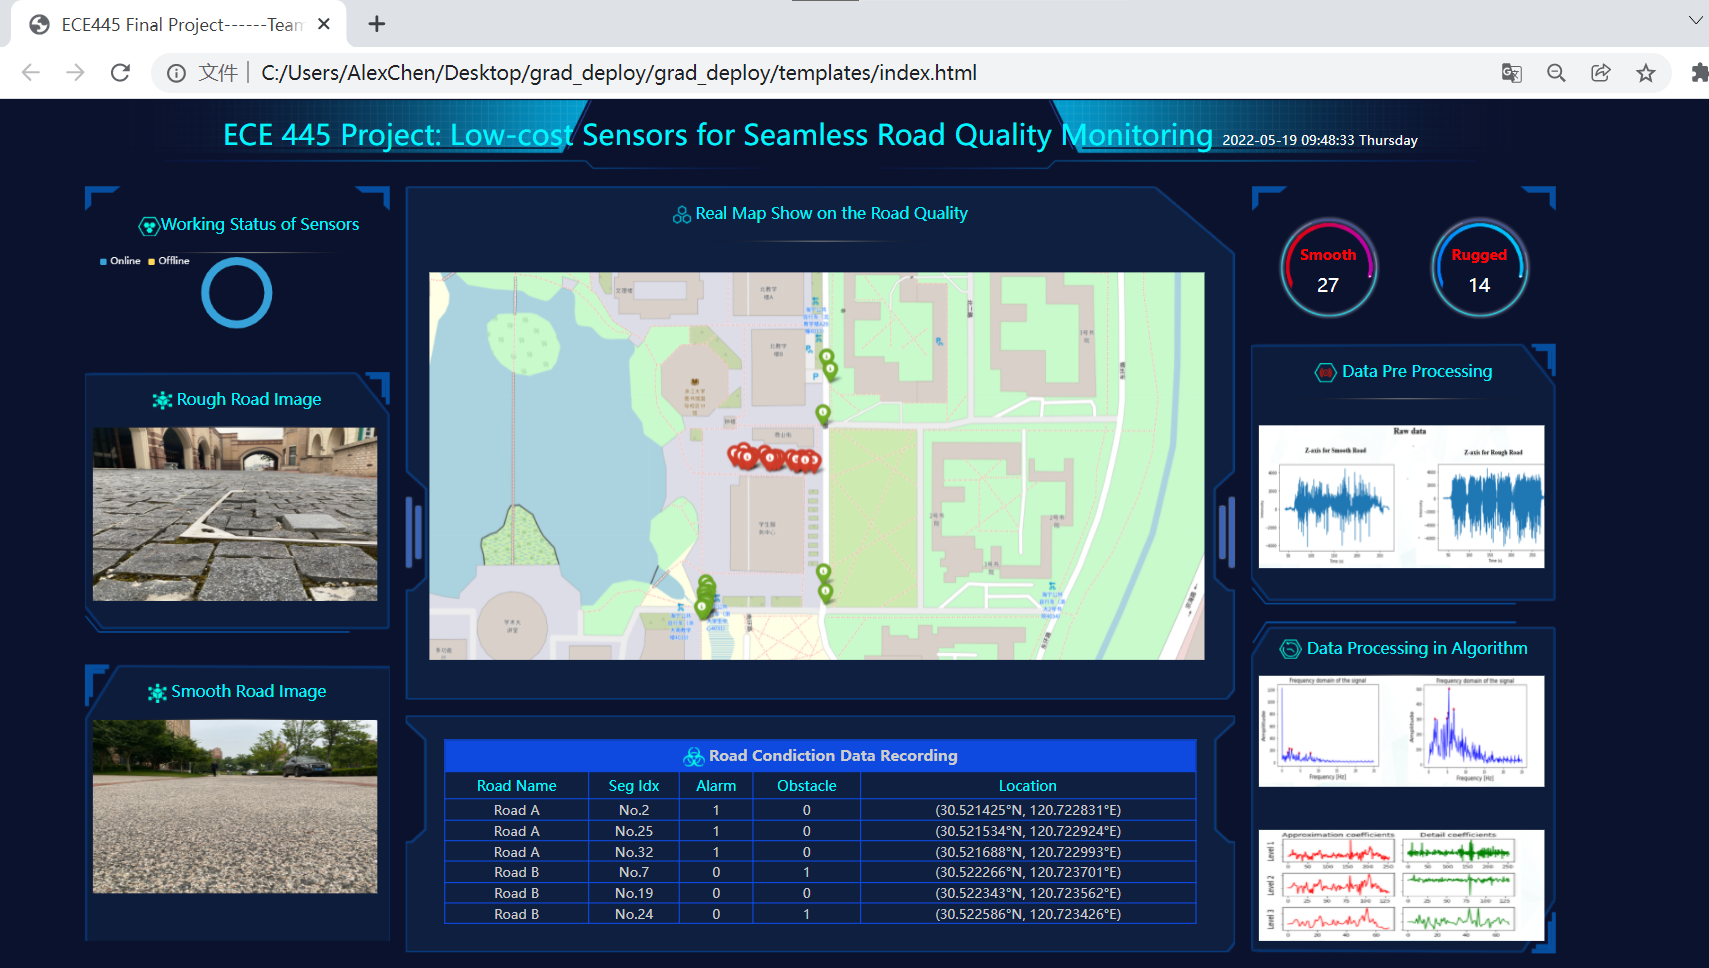Click the Smooth gauge ring showing 27
Screen dimensions: 1709x968
1328,268
